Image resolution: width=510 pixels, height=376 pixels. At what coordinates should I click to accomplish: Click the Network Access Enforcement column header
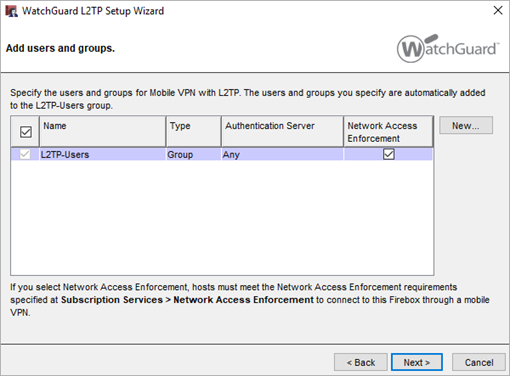[x=389, y=131]
